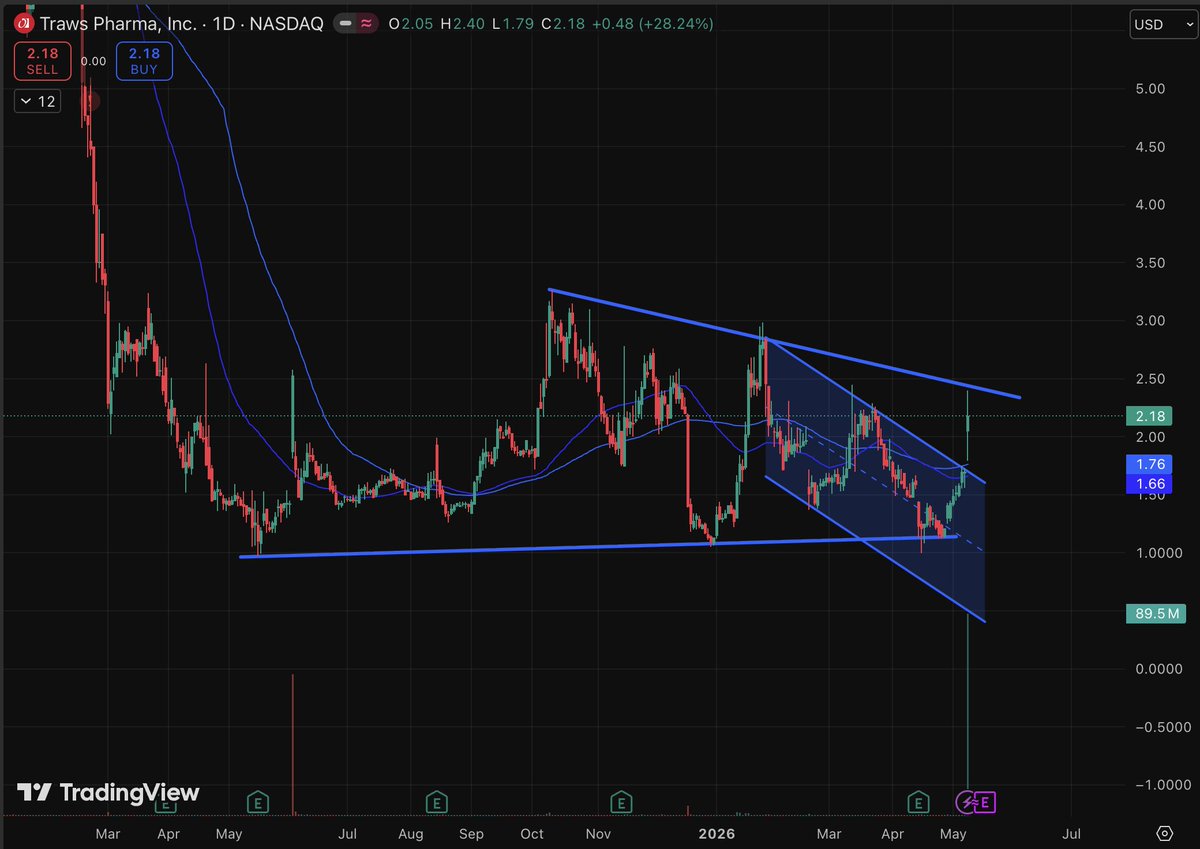Click the 2.18 BUY button
The image size is (1200, 849).
pos(144,61)
